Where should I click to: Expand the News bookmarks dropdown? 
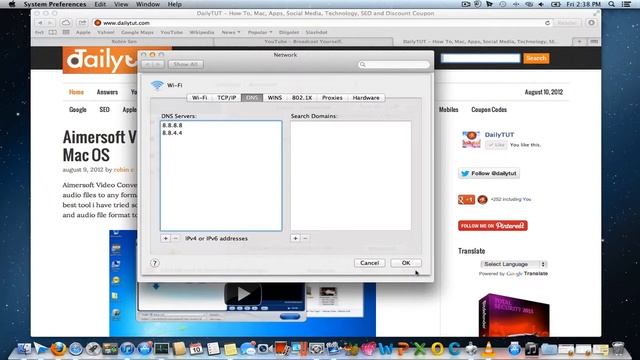(x=231, y=32)
